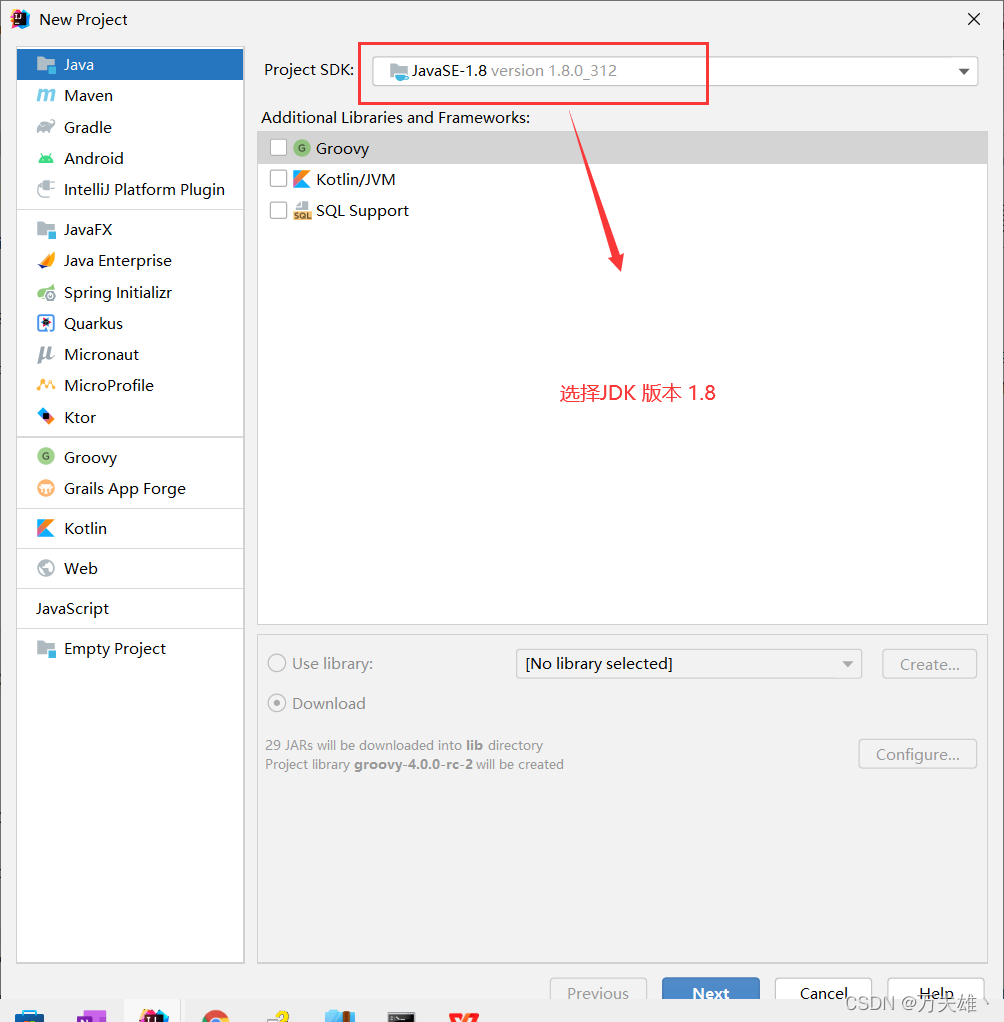Click 'SQL Support' row text
The height and width of the screenshot is (1022, 1004).
point(362,211)
